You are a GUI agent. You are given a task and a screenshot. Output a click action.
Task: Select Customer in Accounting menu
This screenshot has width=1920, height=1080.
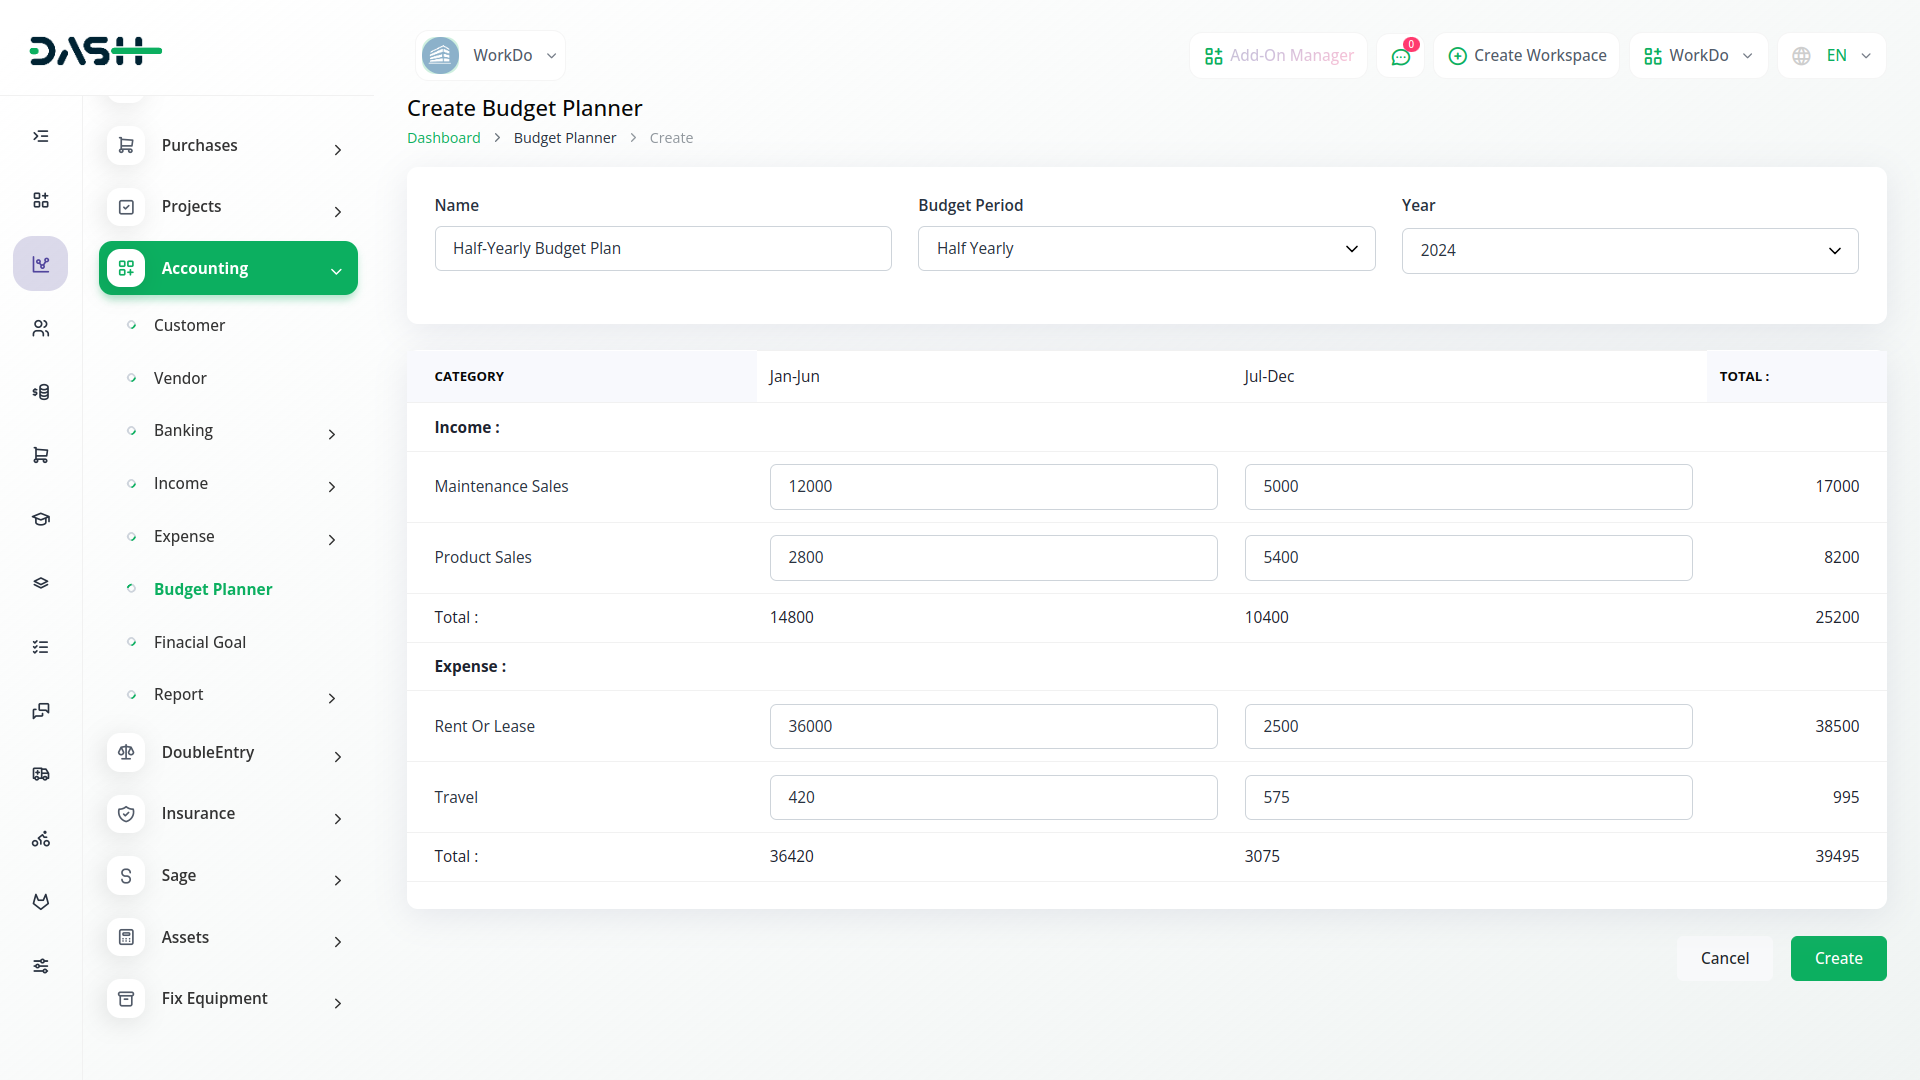coord(189,325)
